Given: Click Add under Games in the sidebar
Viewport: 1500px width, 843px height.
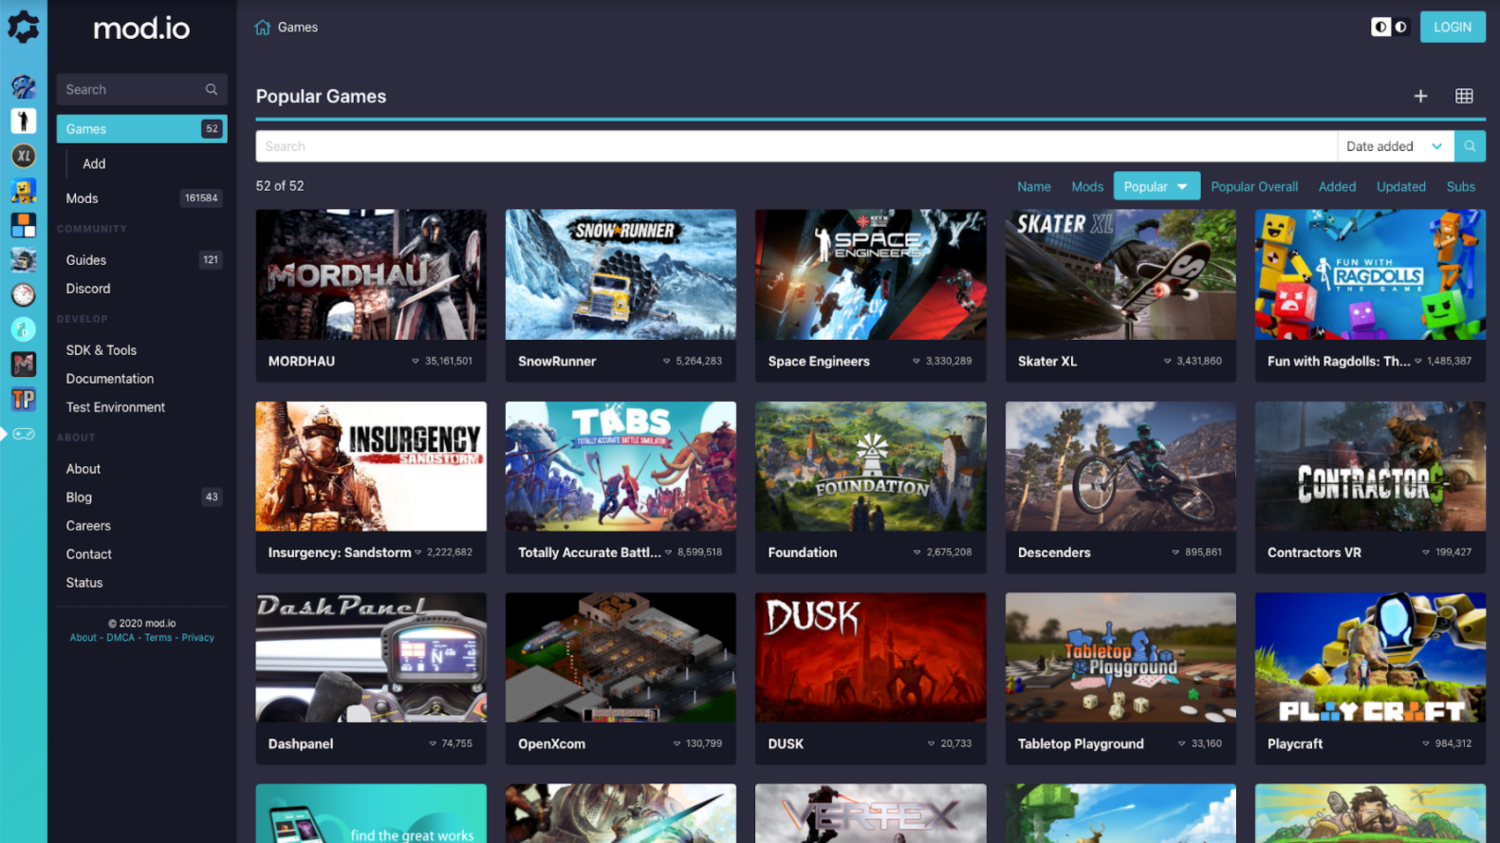Looking at the screenshot, I should (94, 164).
